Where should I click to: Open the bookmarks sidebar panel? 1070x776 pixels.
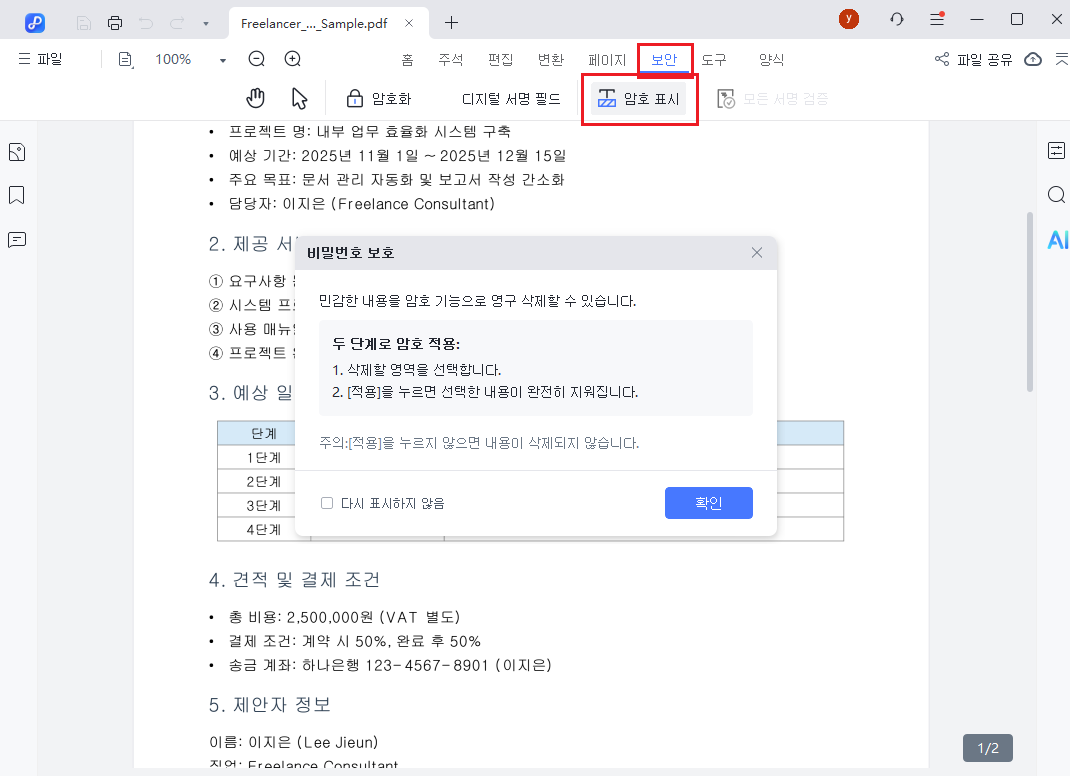(x=16, y=195)
